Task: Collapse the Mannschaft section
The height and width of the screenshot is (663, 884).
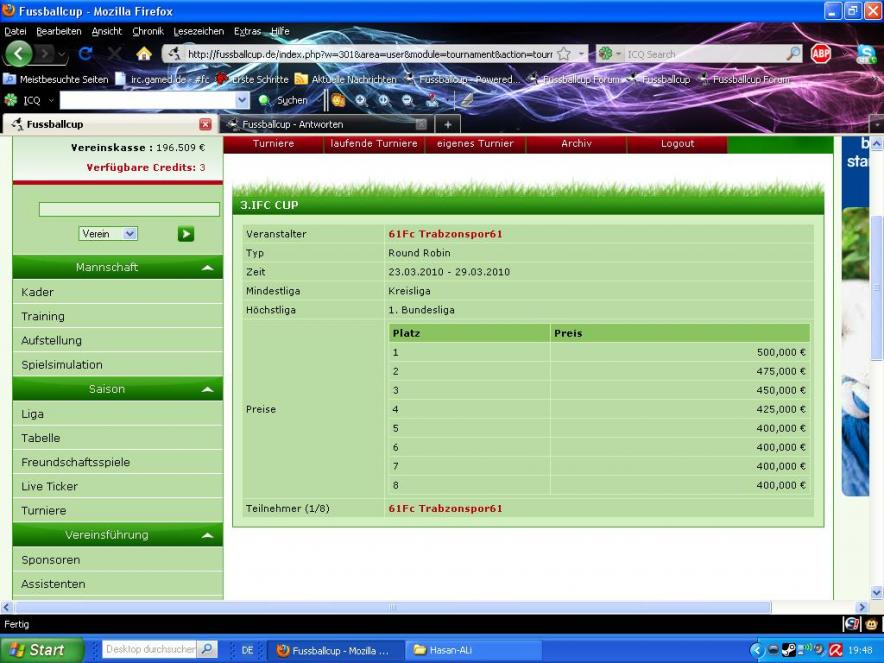Action: [x=207, y=268]
